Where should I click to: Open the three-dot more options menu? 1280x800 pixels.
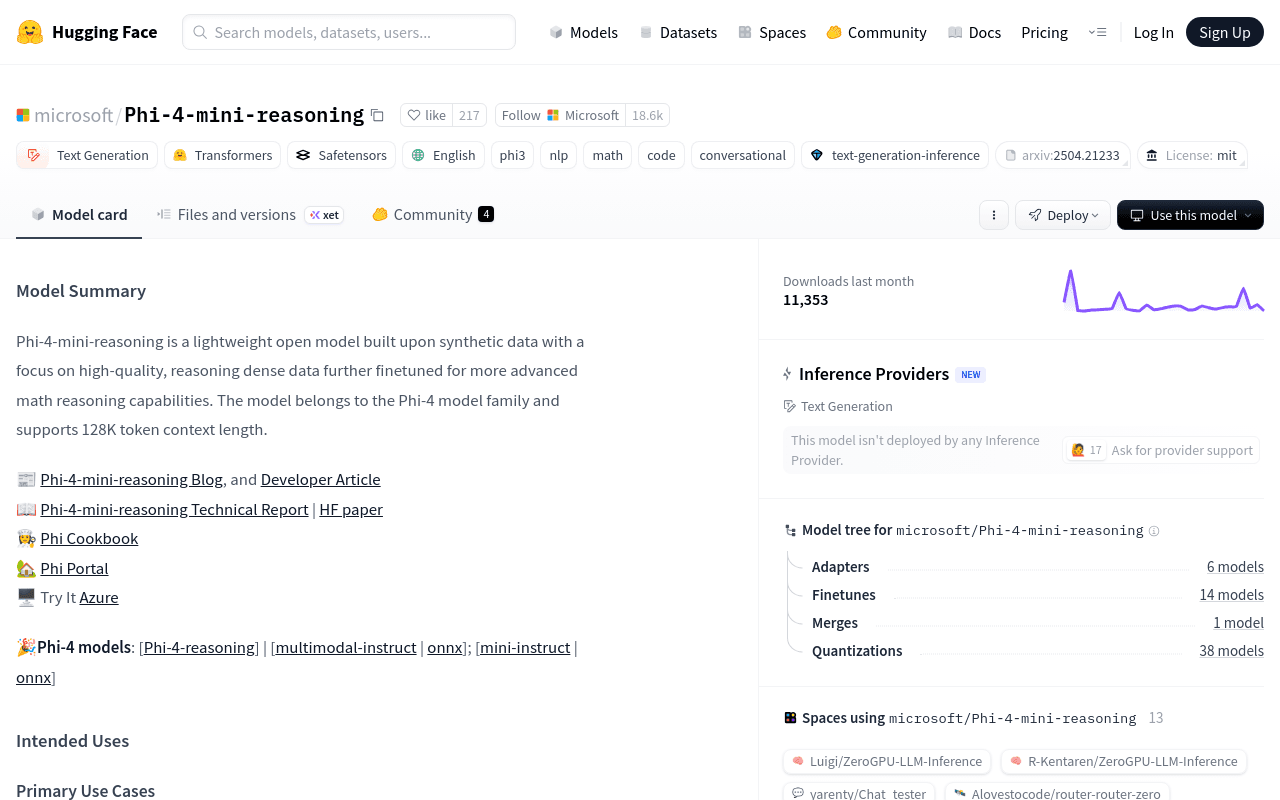click(994, 215)
